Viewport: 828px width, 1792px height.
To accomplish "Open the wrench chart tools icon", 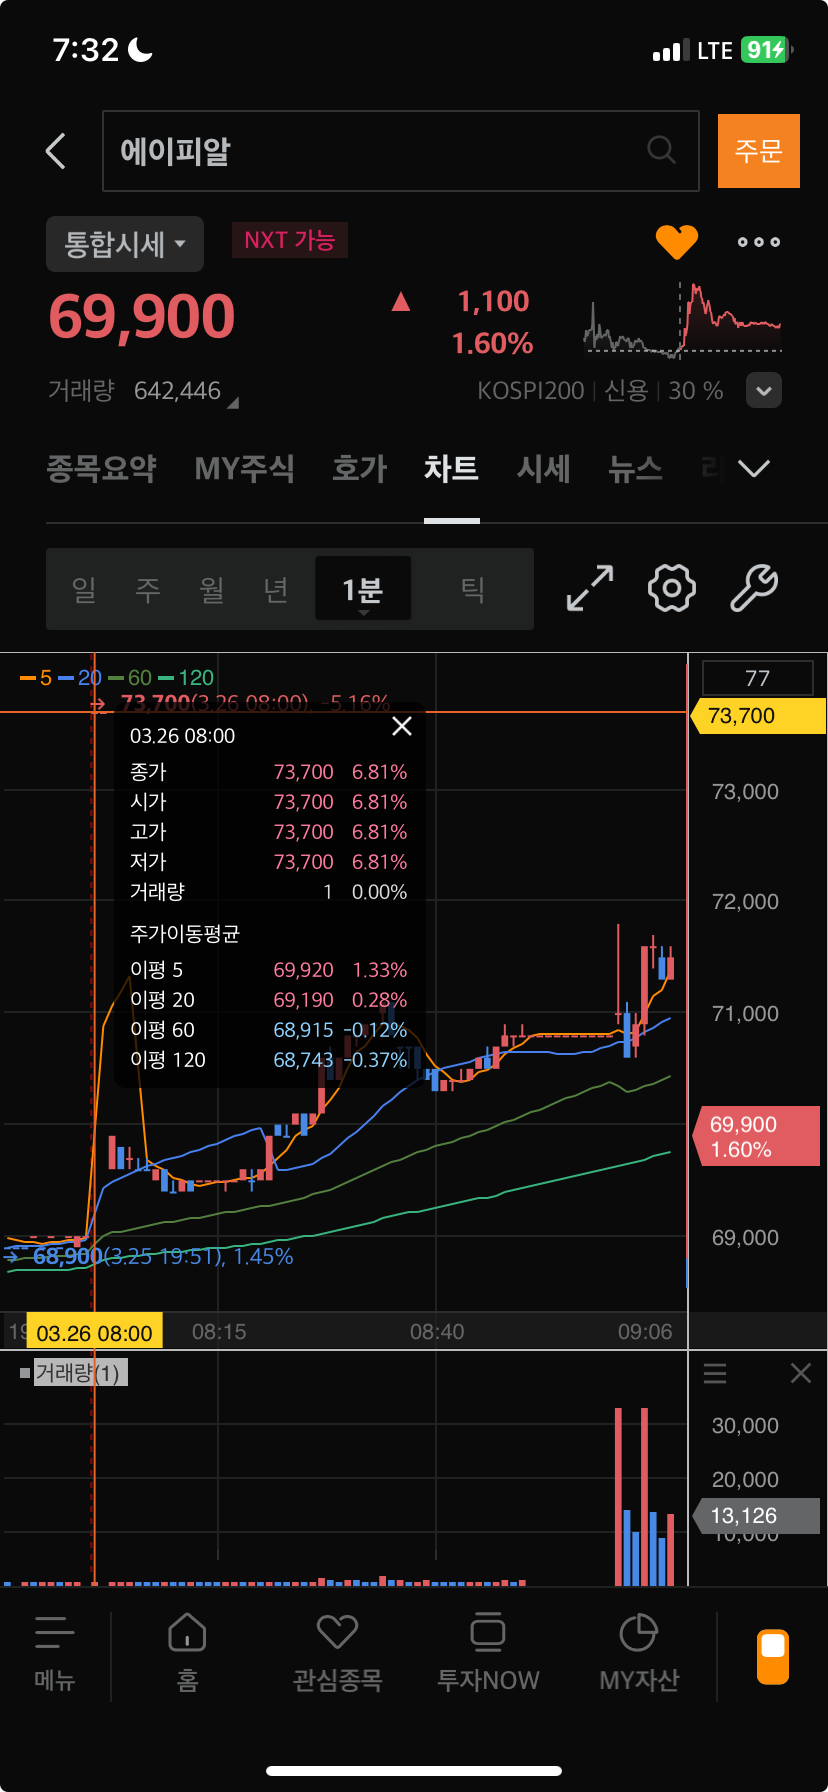I will pos(754,588).
